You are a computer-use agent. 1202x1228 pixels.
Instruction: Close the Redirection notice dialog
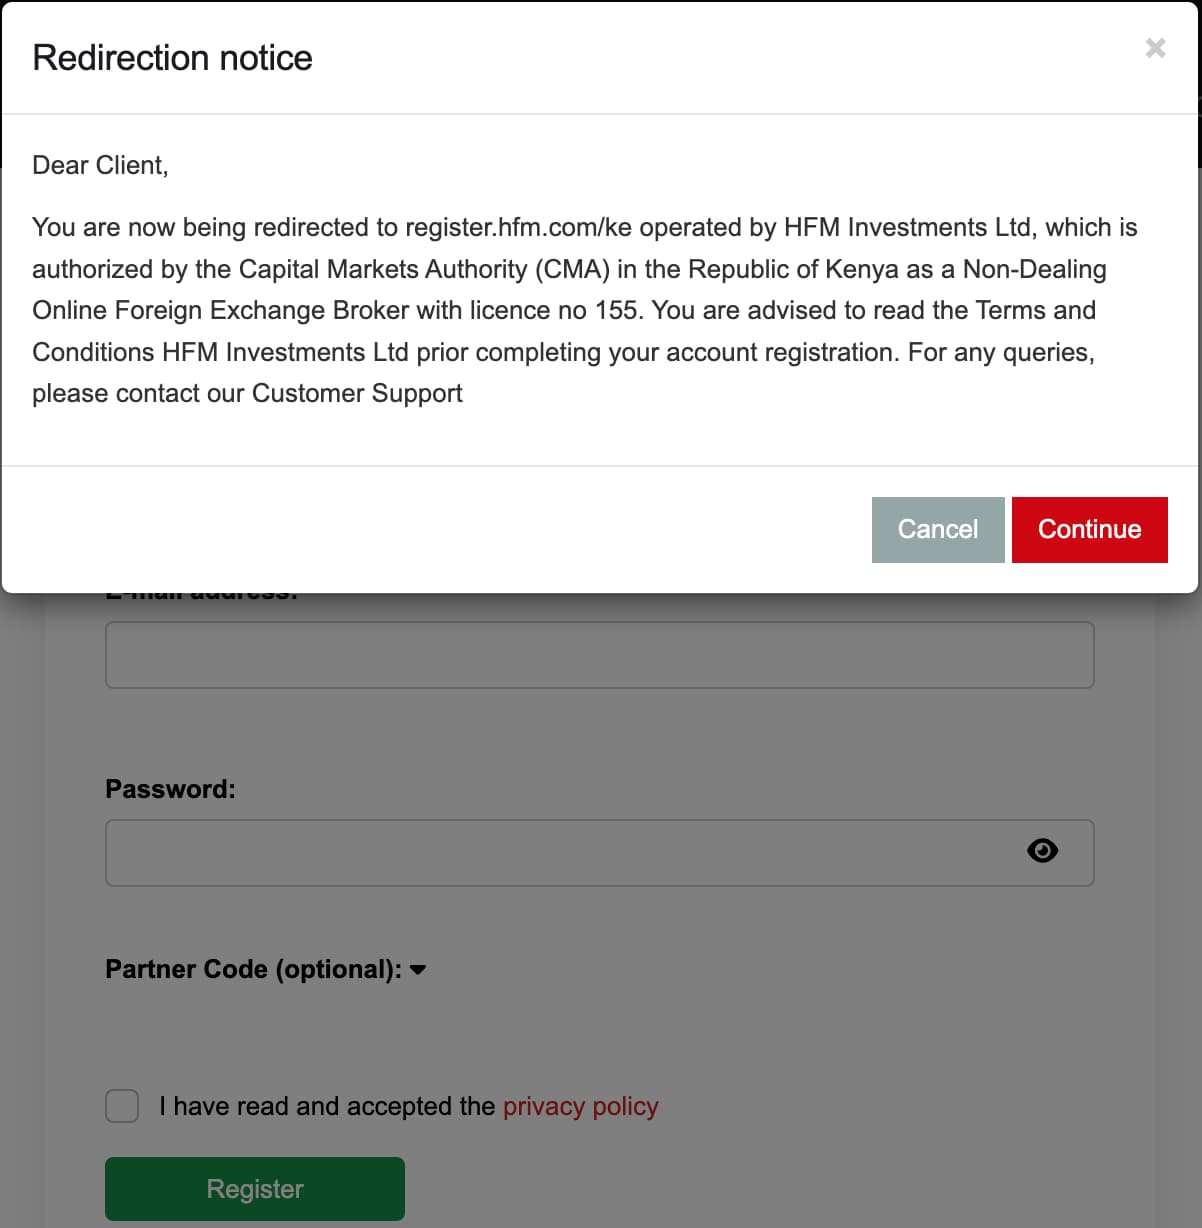[1155, 48]
